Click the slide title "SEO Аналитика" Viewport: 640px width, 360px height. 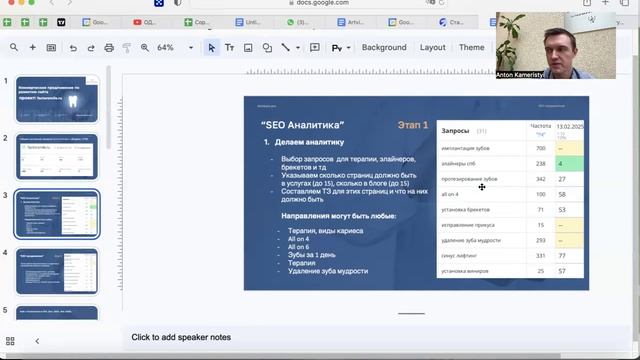pyautogui.click(x=302, y=125)
